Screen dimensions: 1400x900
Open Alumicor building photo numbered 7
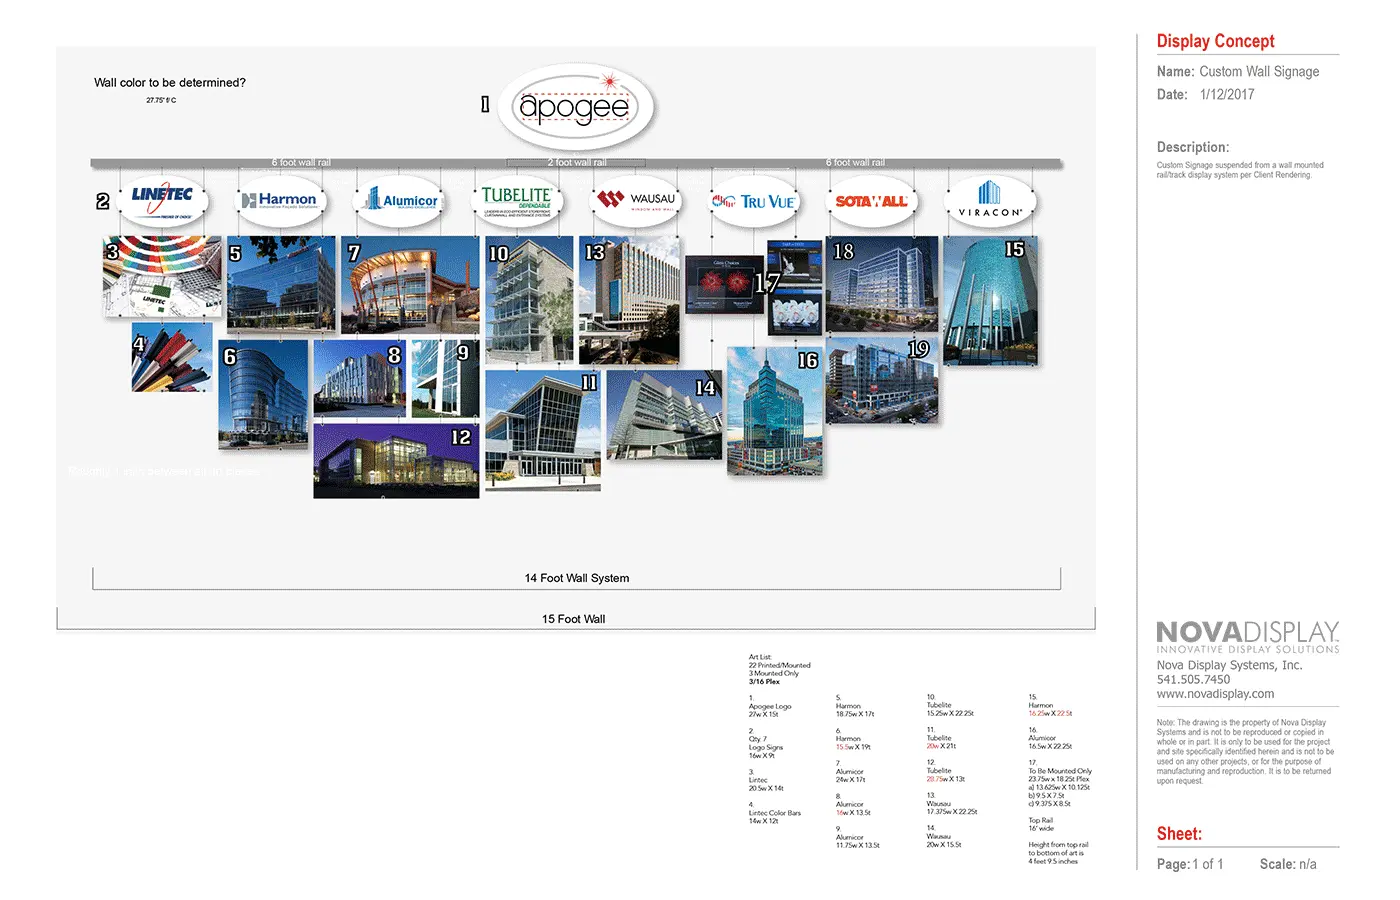pyautogui.click(x=410, y=285)
